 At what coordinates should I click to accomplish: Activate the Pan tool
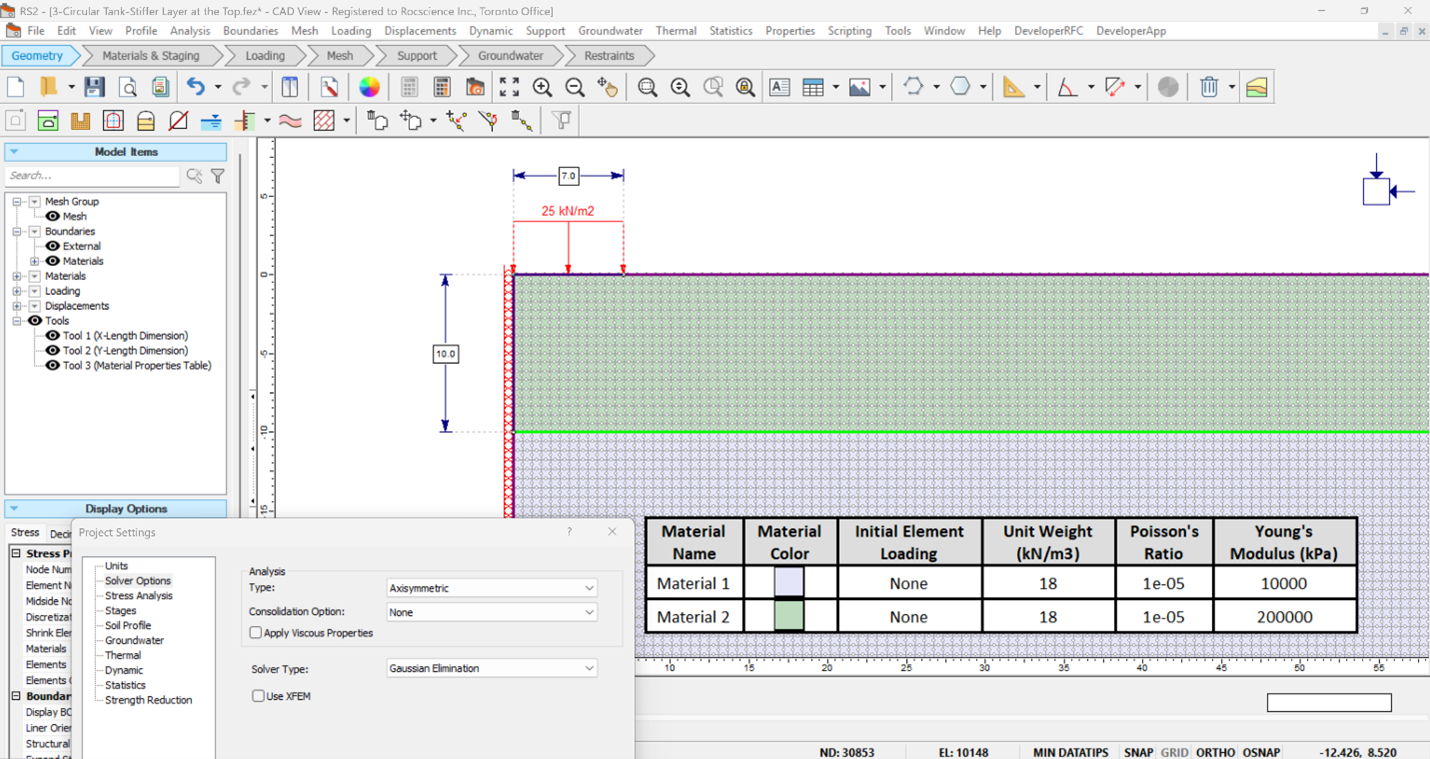coord(609,87)
